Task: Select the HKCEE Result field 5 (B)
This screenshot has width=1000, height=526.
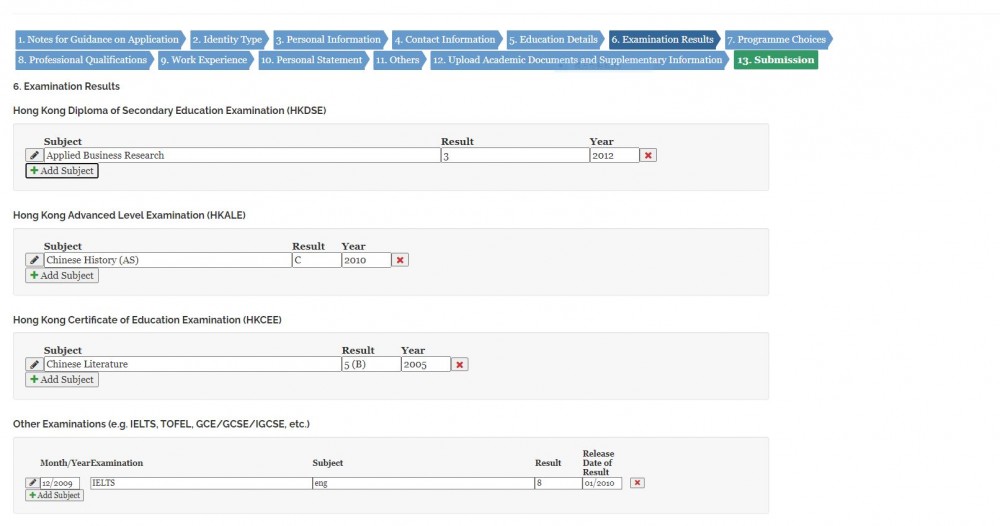Action: pyautogui.click(x=370, y=365)
